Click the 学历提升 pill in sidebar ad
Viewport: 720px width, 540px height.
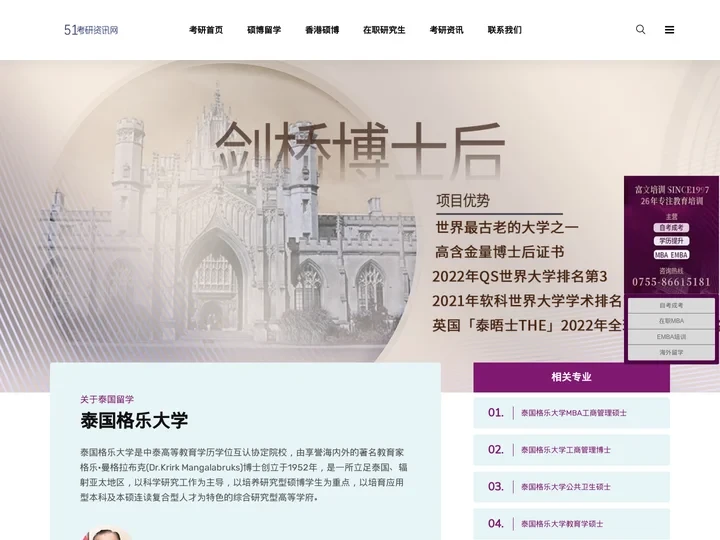tap(671, 241)
